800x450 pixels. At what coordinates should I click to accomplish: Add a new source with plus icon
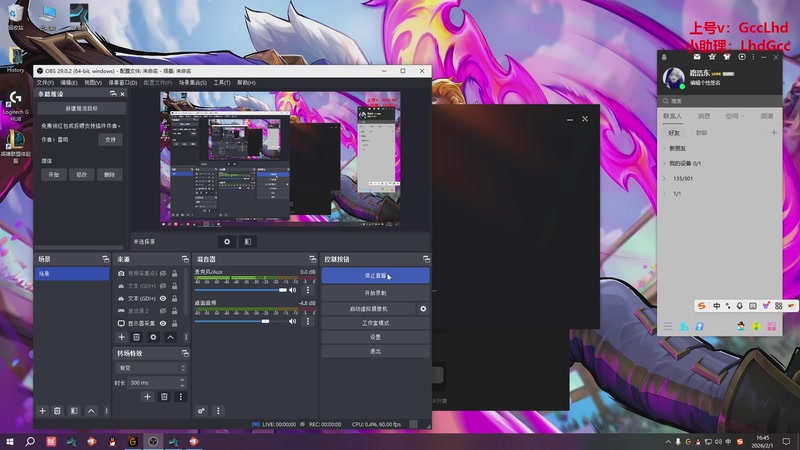coord(121,337)
